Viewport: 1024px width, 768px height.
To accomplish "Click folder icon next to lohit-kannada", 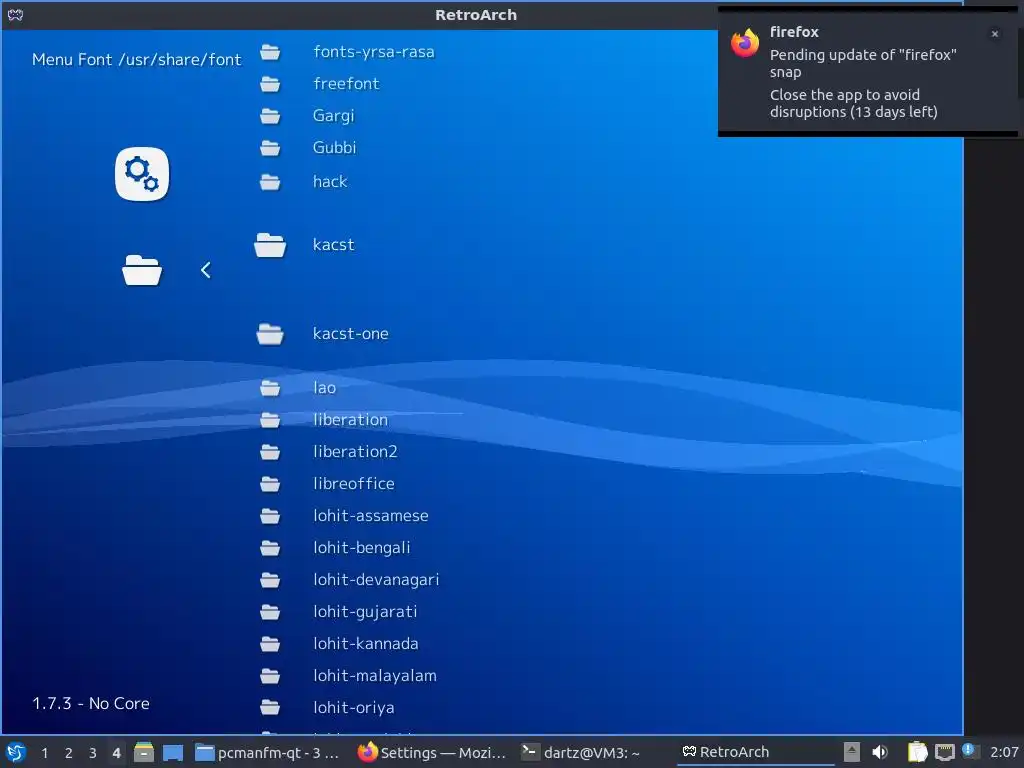I will 270,644.
